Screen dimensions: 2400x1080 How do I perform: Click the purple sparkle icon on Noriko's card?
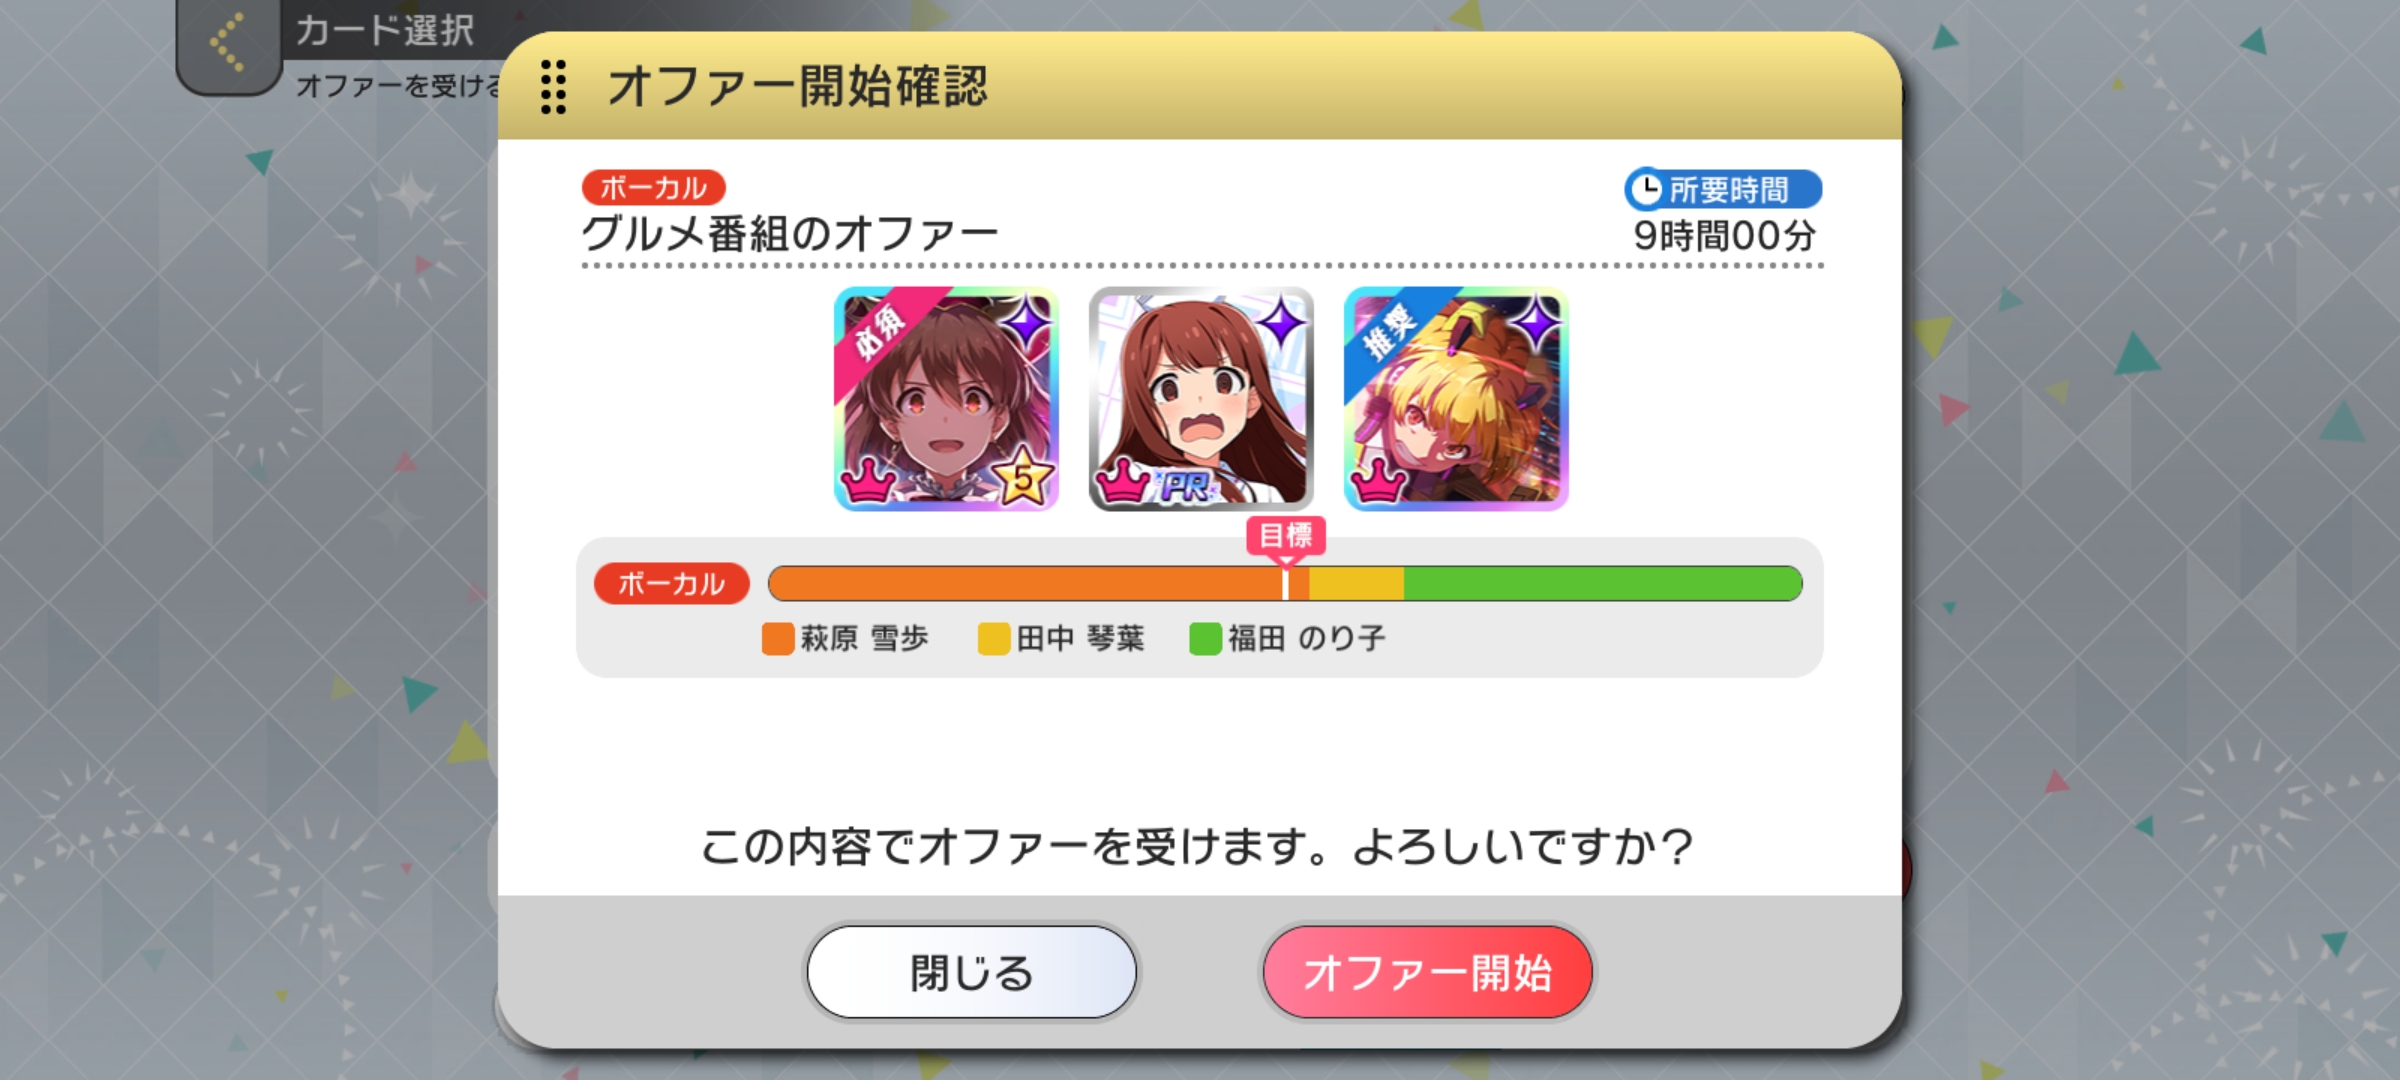[x=1536, y=323]
